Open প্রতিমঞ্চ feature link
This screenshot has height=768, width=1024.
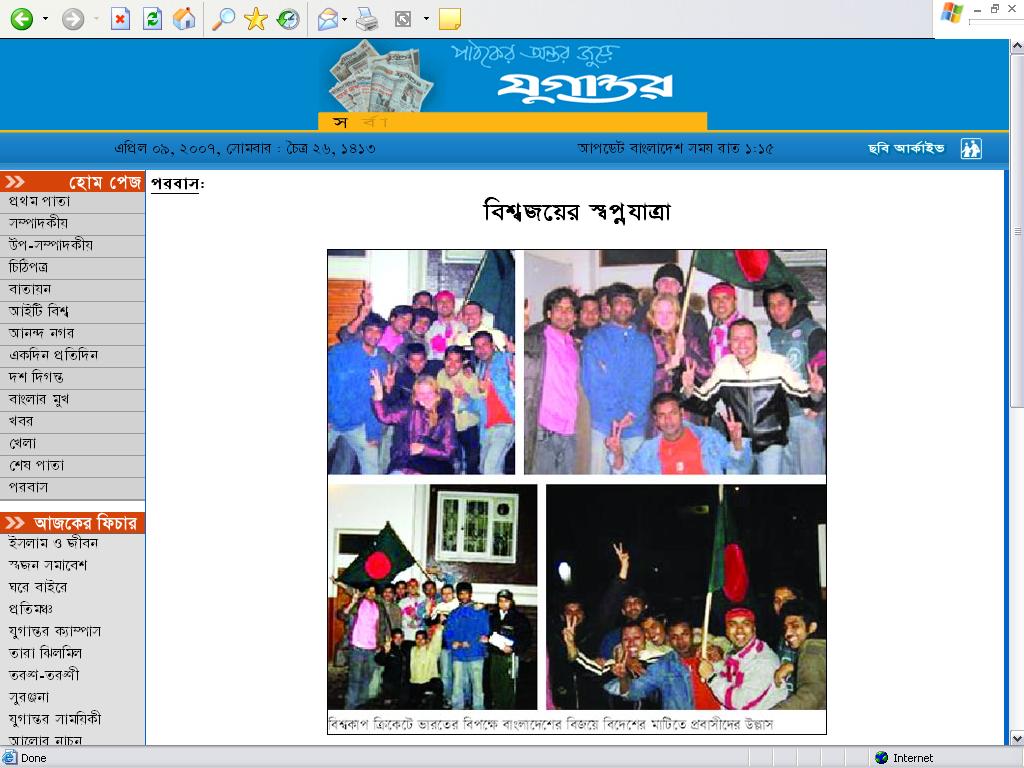(x=31, y=609)
